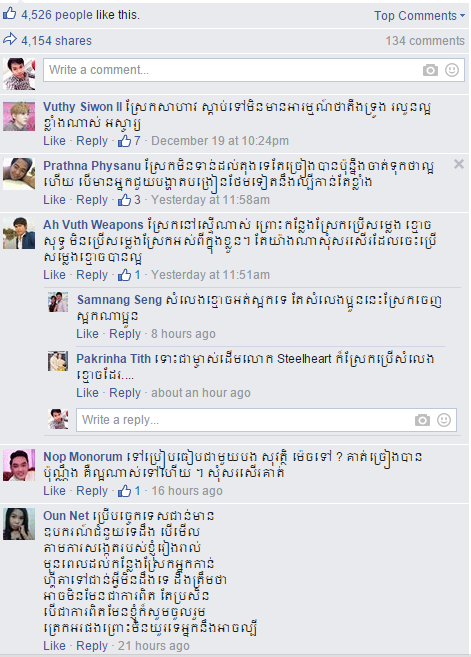Open emoji picker in comment box
Screen dimensions: 471x657
[452, 70]
